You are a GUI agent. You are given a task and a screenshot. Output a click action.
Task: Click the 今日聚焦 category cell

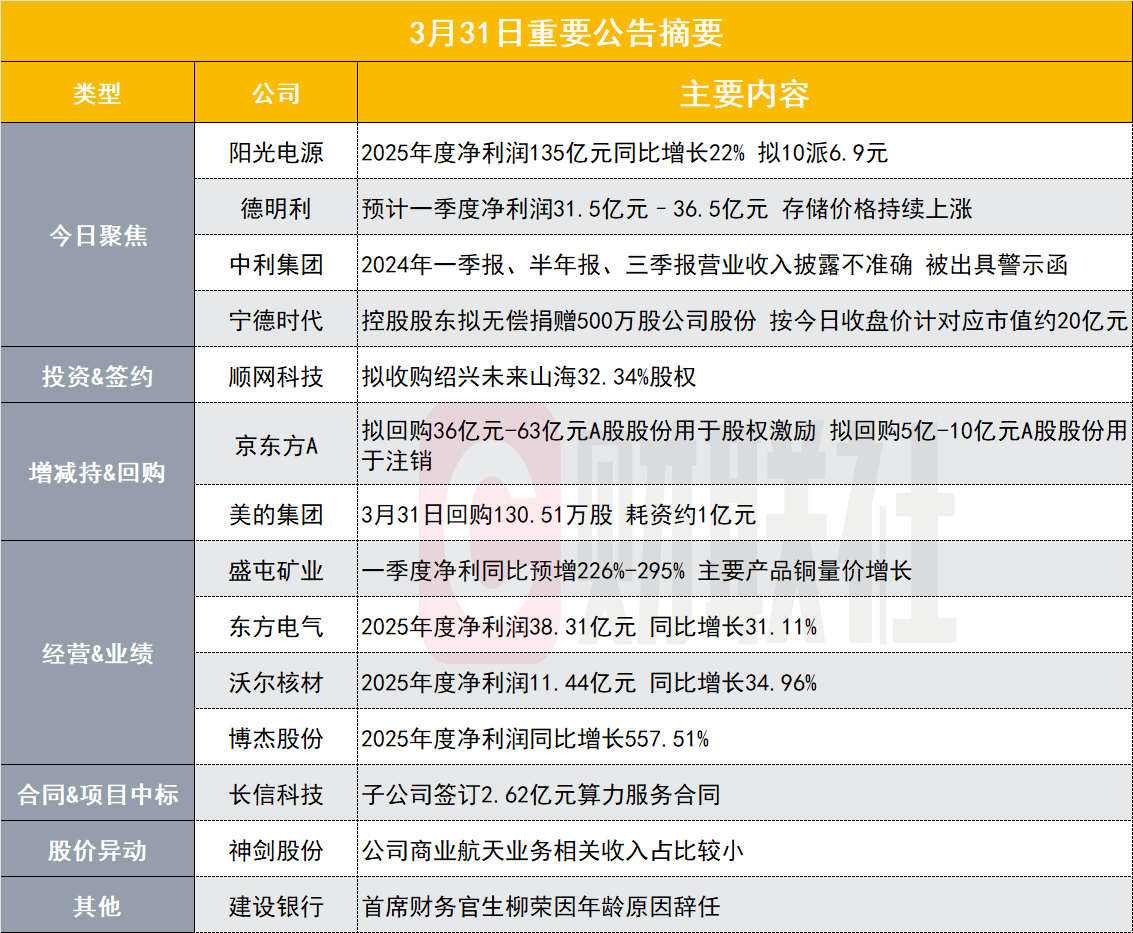pos(97,236)
